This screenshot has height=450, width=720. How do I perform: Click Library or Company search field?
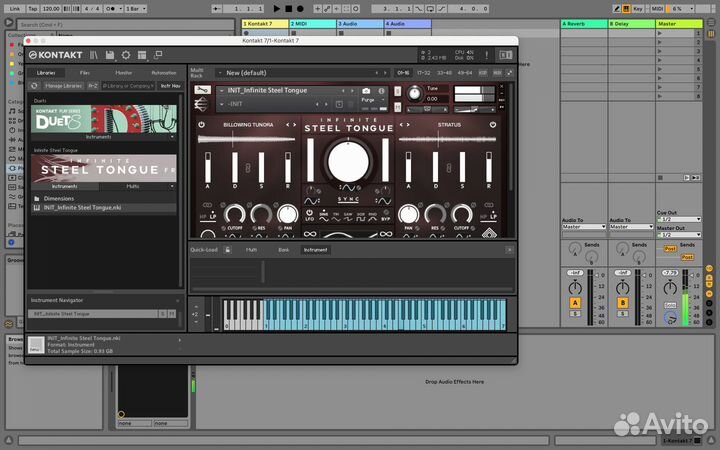tap(128, 86)
